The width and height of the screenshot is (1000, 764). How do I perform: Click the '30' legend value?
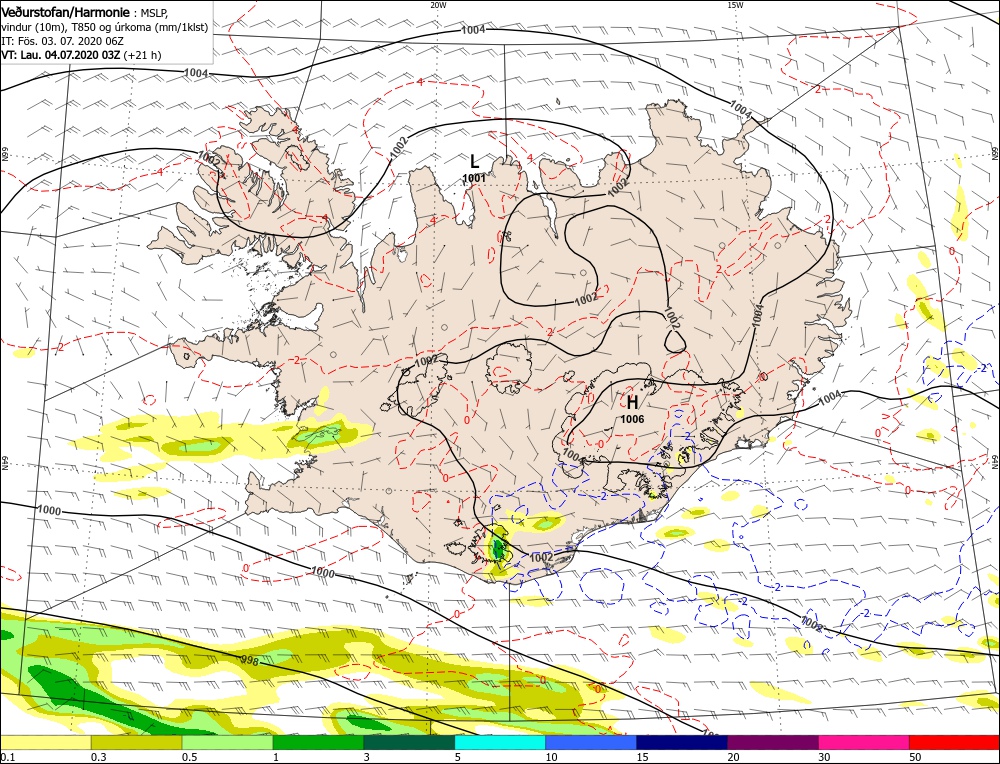(x=825, y=757)
